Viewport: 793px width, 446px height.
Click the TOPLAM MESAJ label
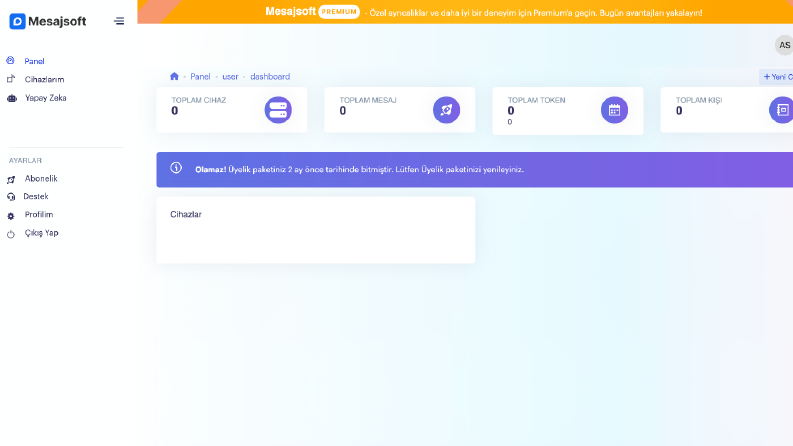(x=368, y=100)
